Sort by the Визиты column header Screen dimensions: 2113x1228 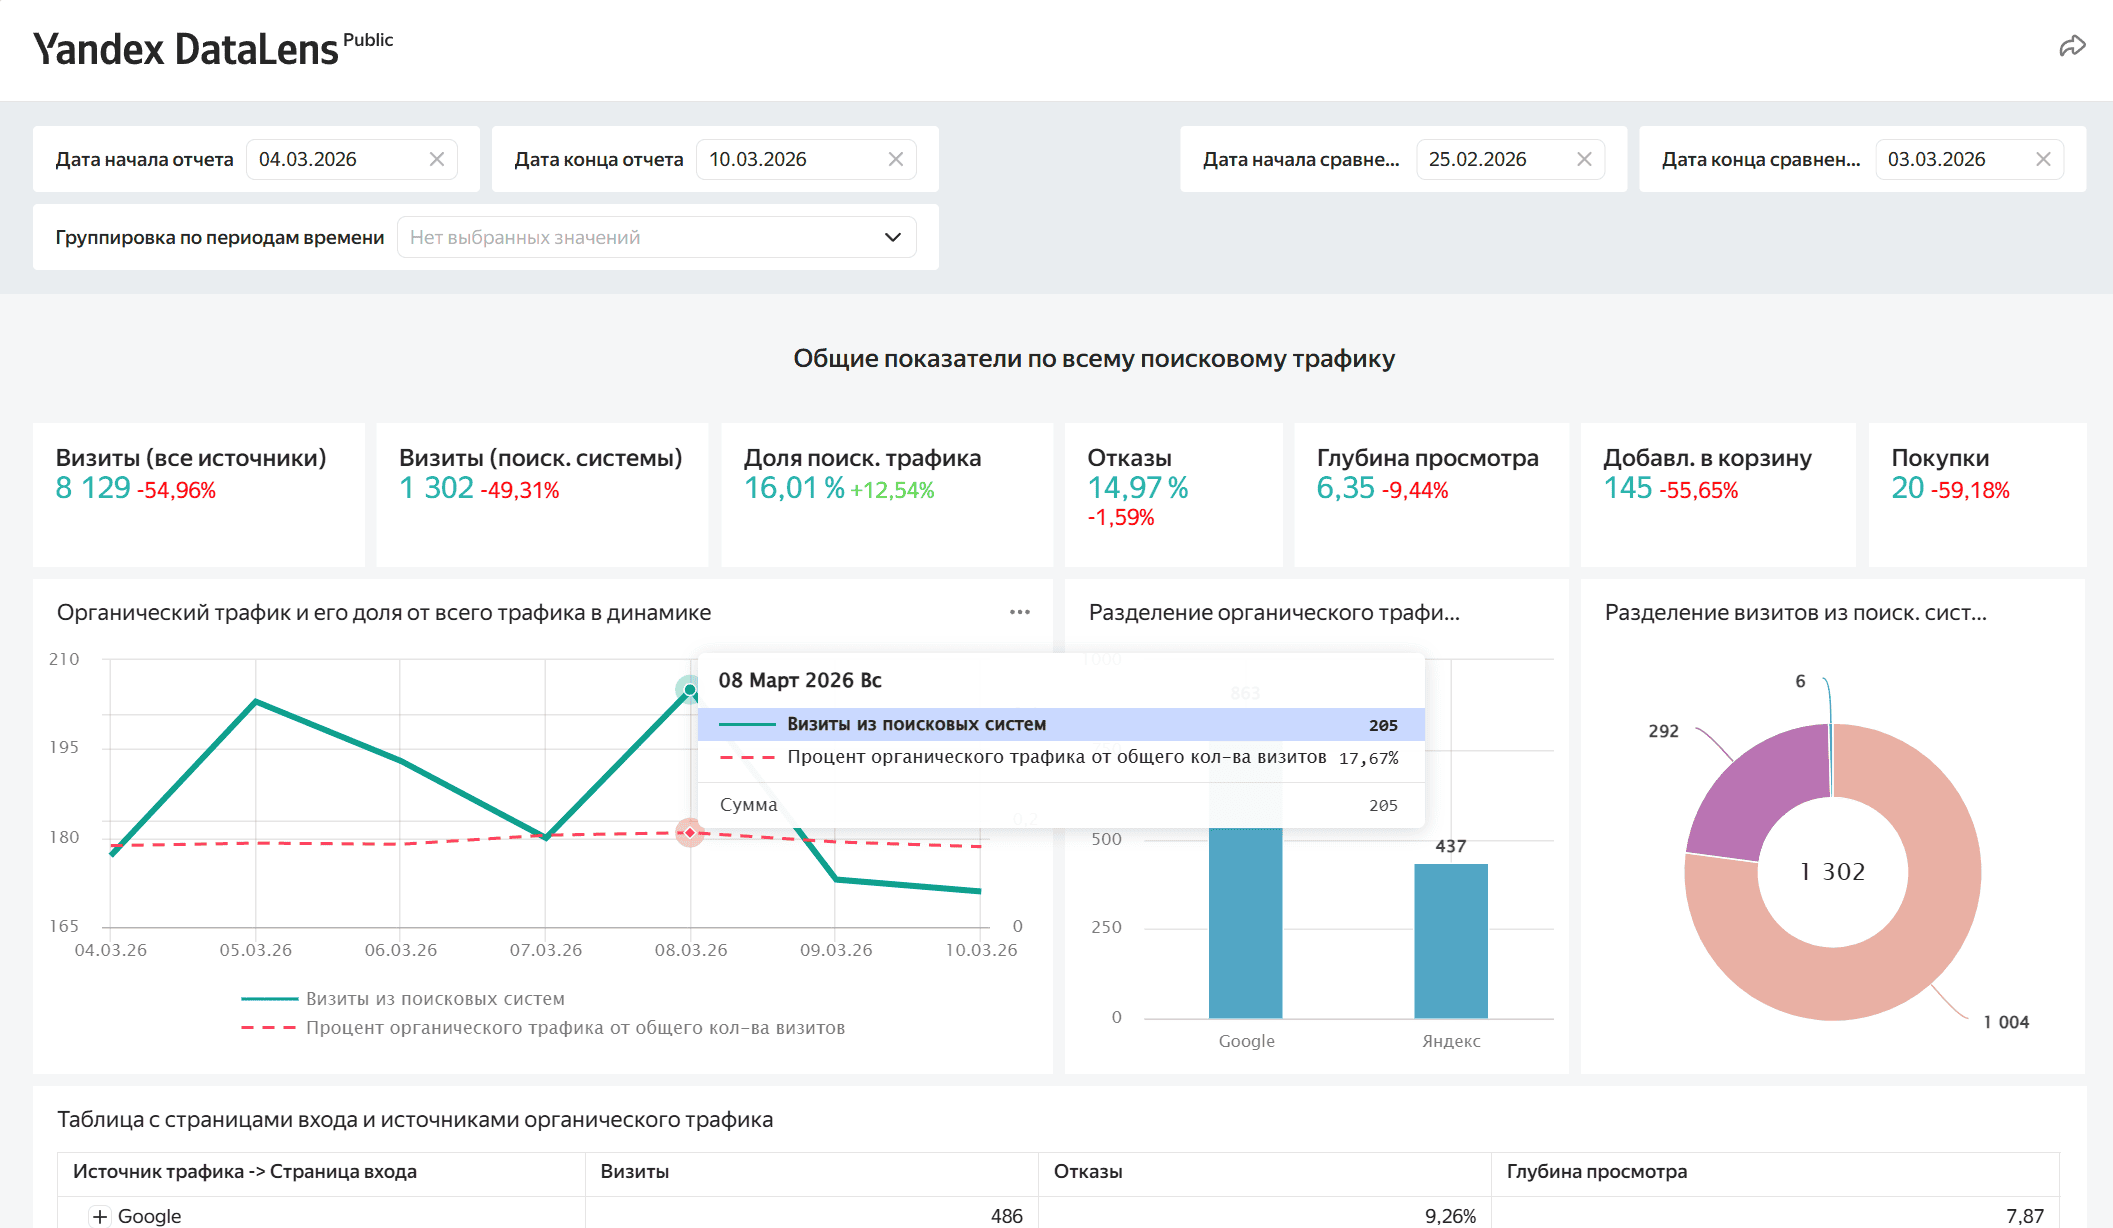pyautogui.click(x=635, y=1171)
